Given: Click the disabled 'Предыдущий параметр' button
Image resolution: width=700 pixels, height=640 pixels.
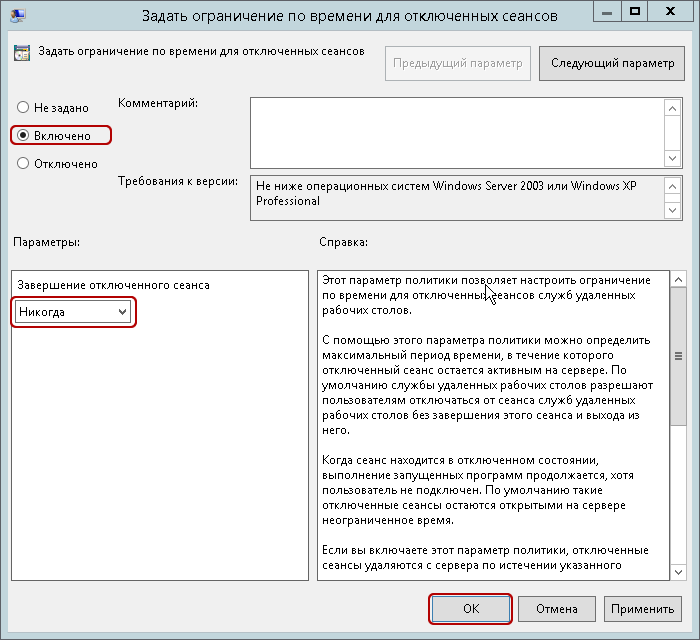Looking at the screenshot, I should tap(458, 63).
